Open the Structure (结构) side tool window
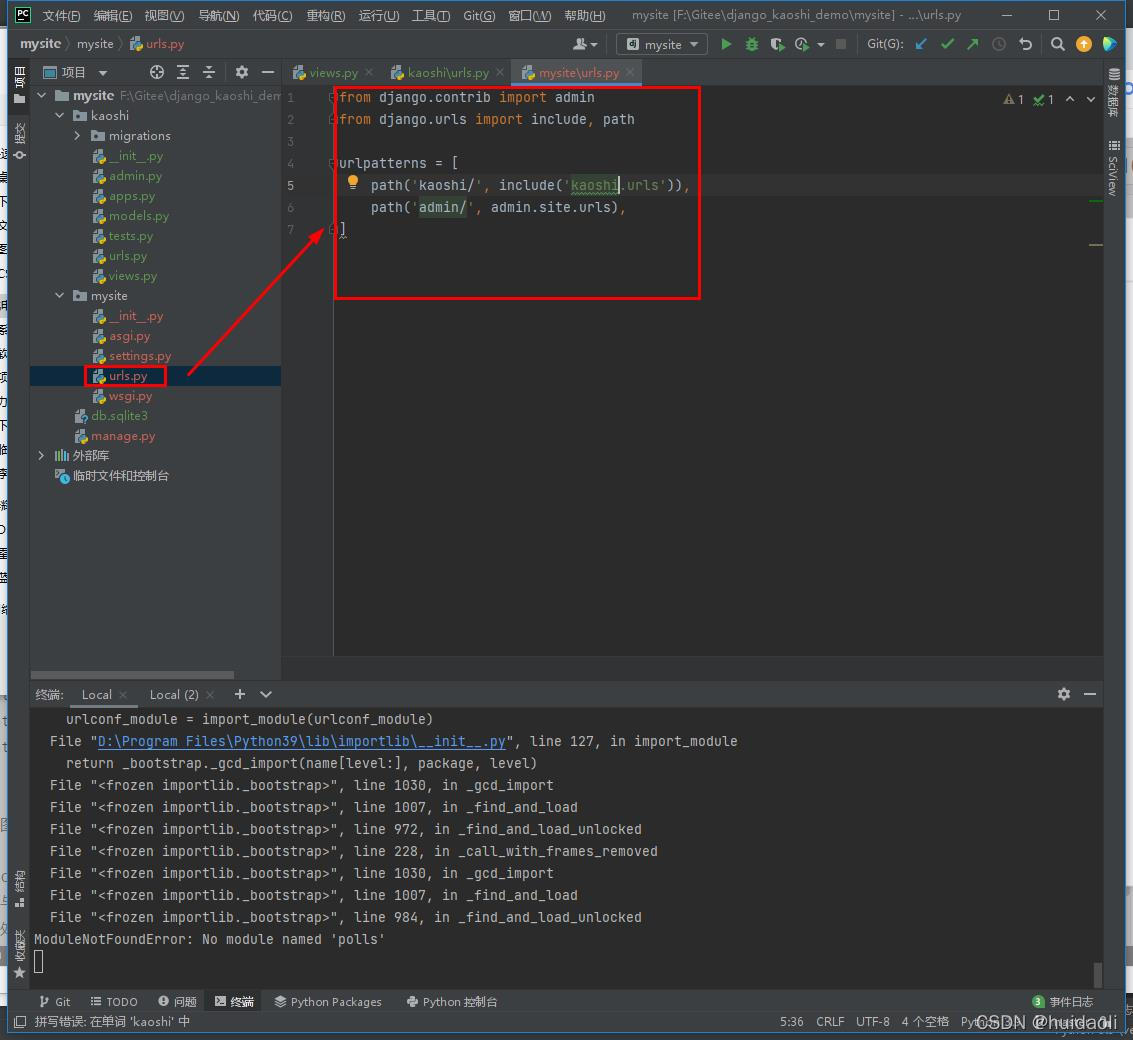 (20, 889)
